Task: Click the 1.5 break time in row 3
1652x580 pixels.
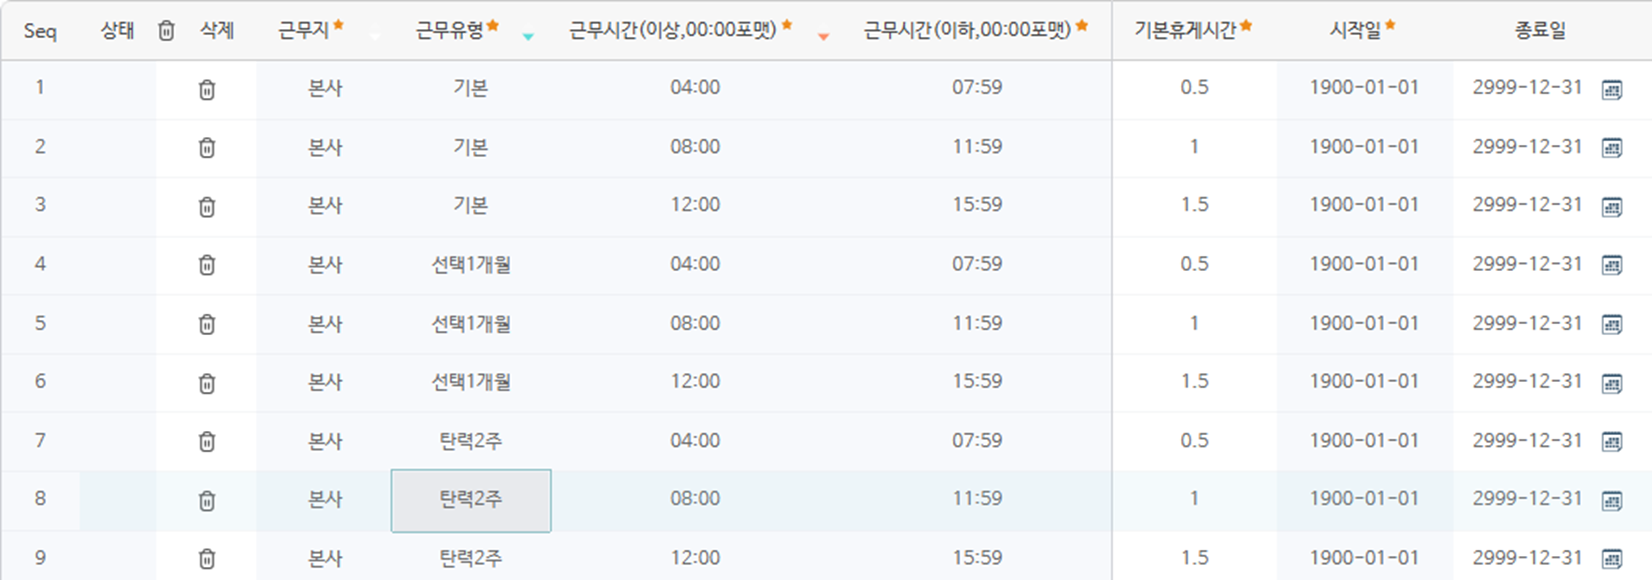Action: click(x=1194, y=205)
